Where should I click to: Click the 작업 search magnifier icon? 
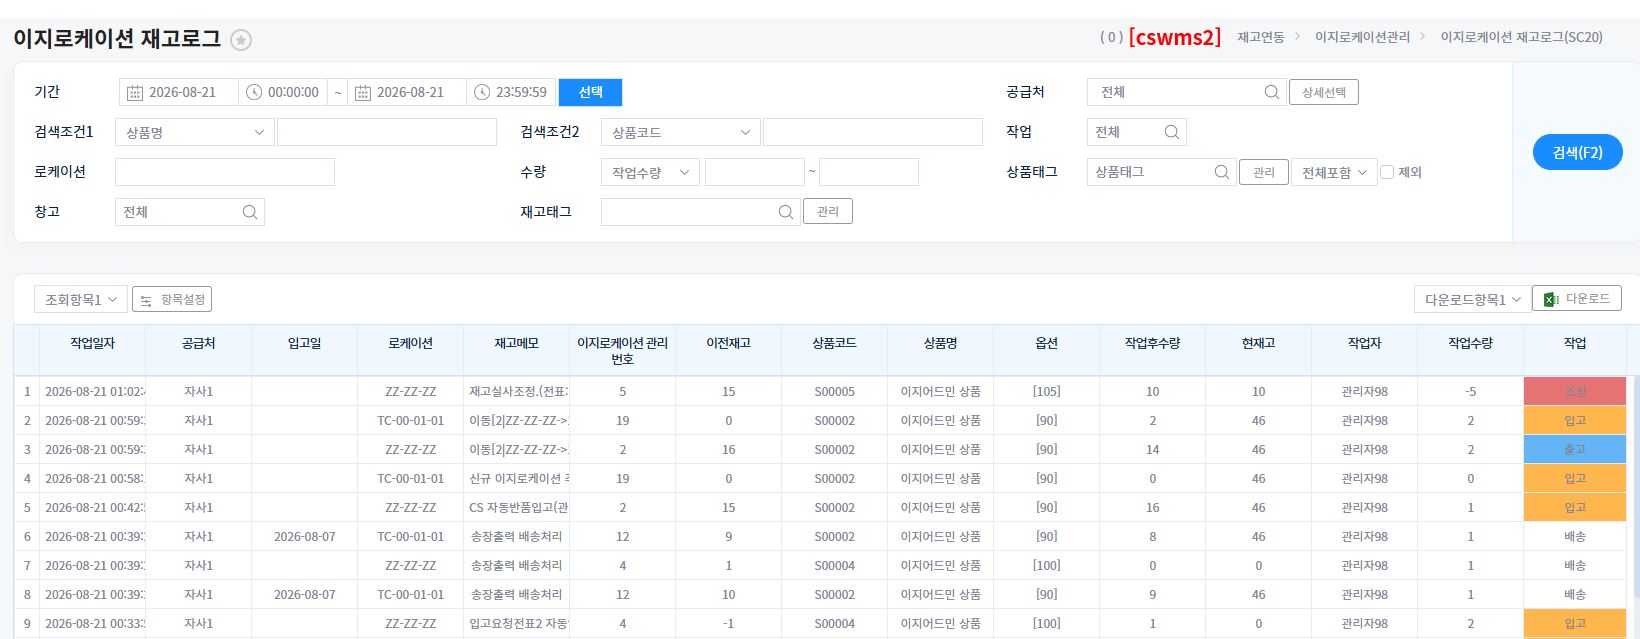[x=1172, y=132]
